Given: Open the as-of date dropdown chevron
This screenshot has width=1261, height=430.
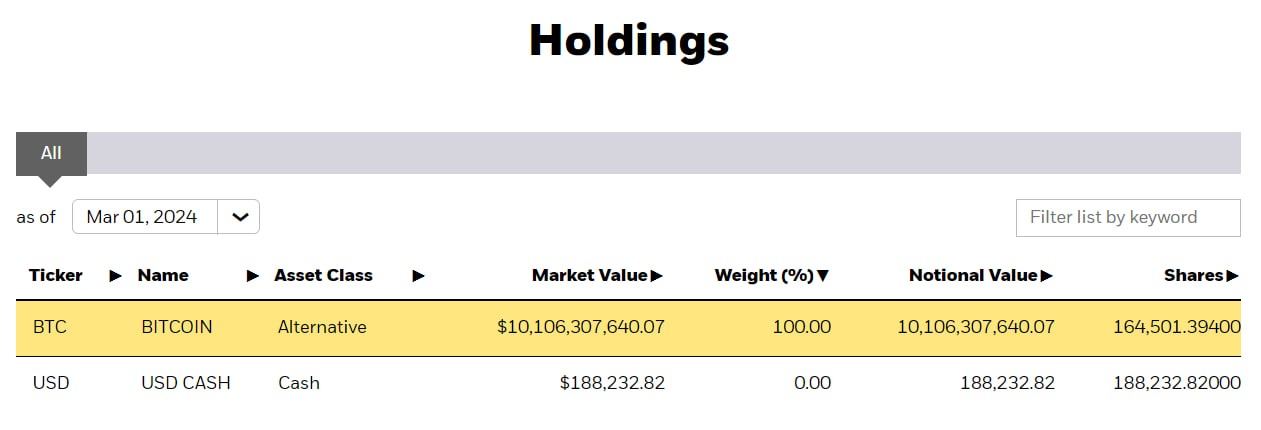Looking at the screenshot, I should tap(239, 217).
